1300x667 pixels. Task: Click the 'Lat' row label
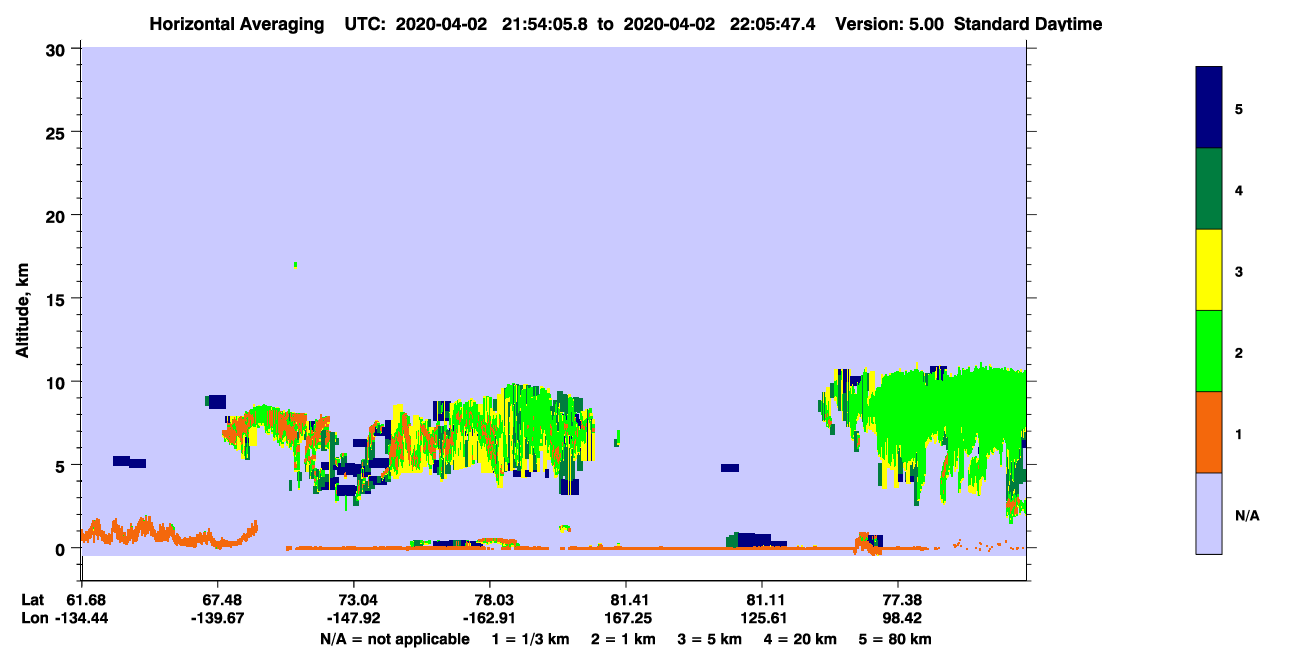point(32,599)
